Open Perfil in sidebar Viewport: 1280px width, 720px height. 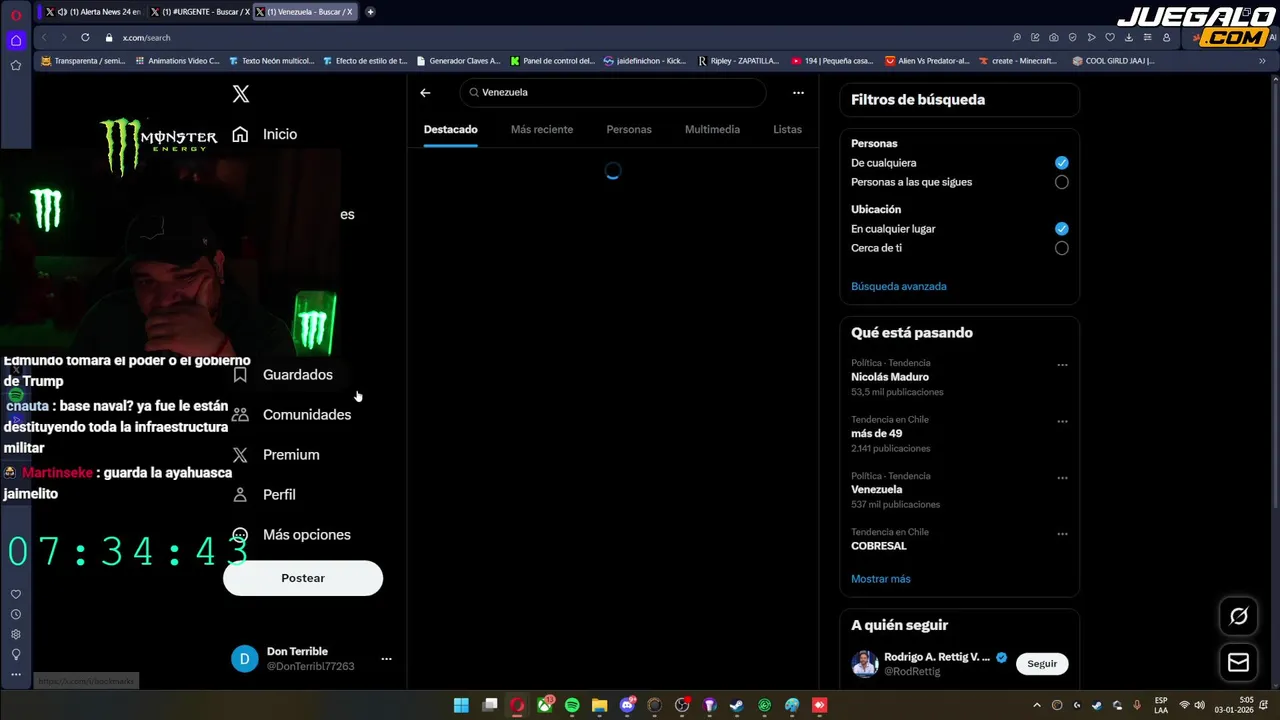pos(264,494)
